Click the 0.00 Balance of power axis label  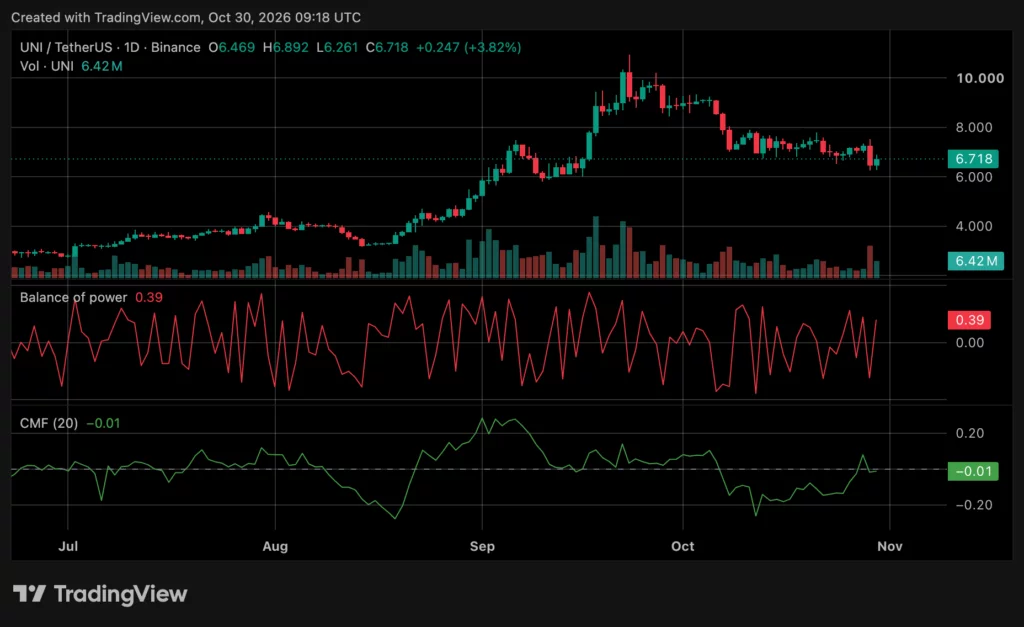[969, 342]
